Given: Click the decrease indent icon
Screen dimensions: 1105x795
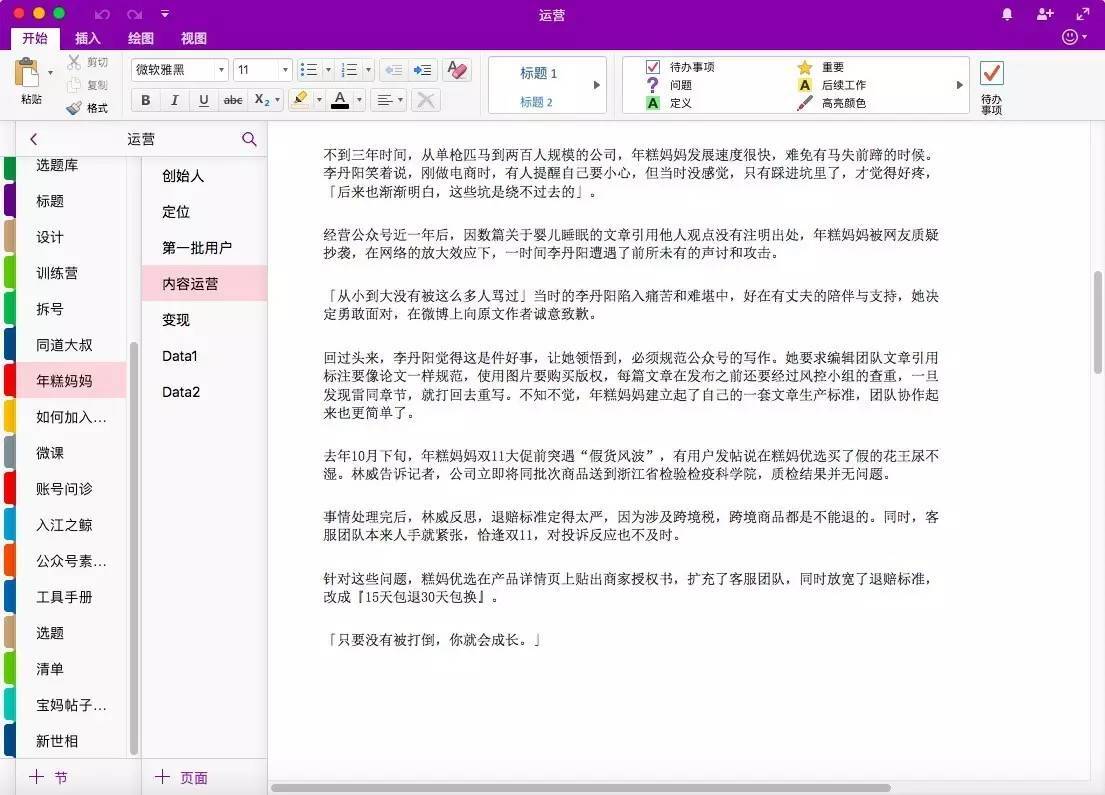Looking at the screenshot, I should (x=394, y=70).
